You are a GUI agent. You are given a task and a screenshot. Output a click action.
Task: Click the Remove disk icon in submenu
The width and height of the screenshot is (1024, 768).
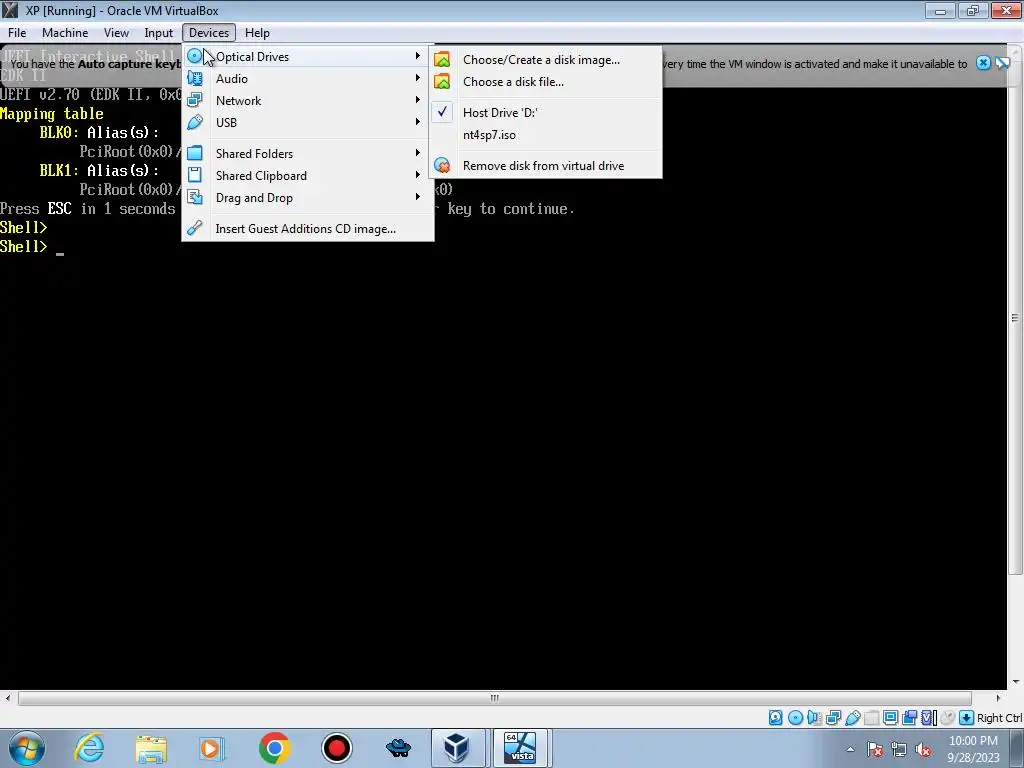click(x=442, y=165)
